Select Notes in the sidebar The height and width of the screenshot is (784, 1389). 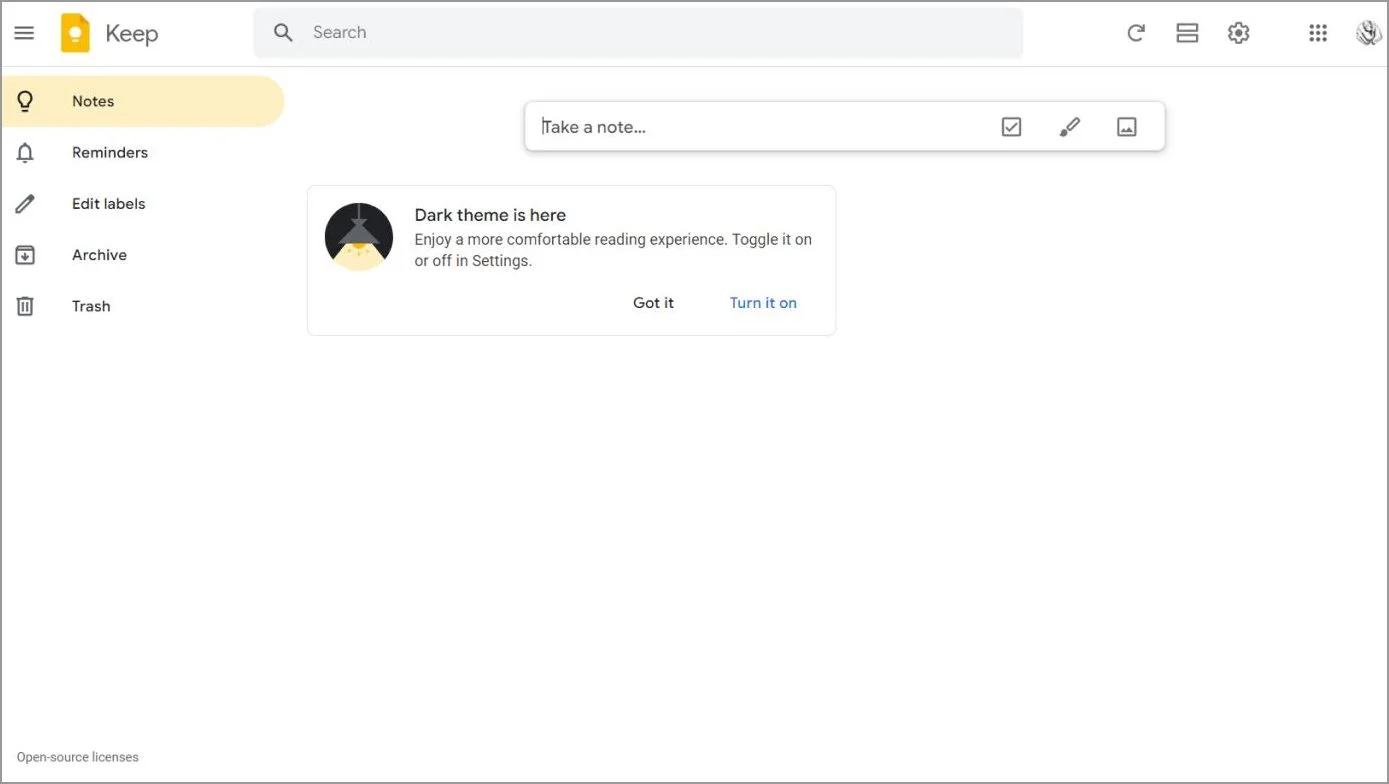(143, 101)
